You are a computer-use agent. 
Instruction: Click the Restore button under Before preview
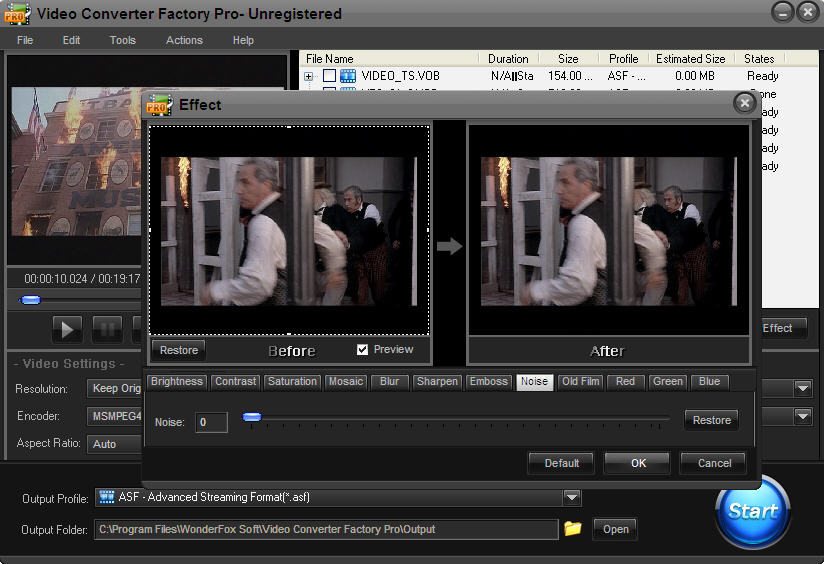click(x=179, y=350)
